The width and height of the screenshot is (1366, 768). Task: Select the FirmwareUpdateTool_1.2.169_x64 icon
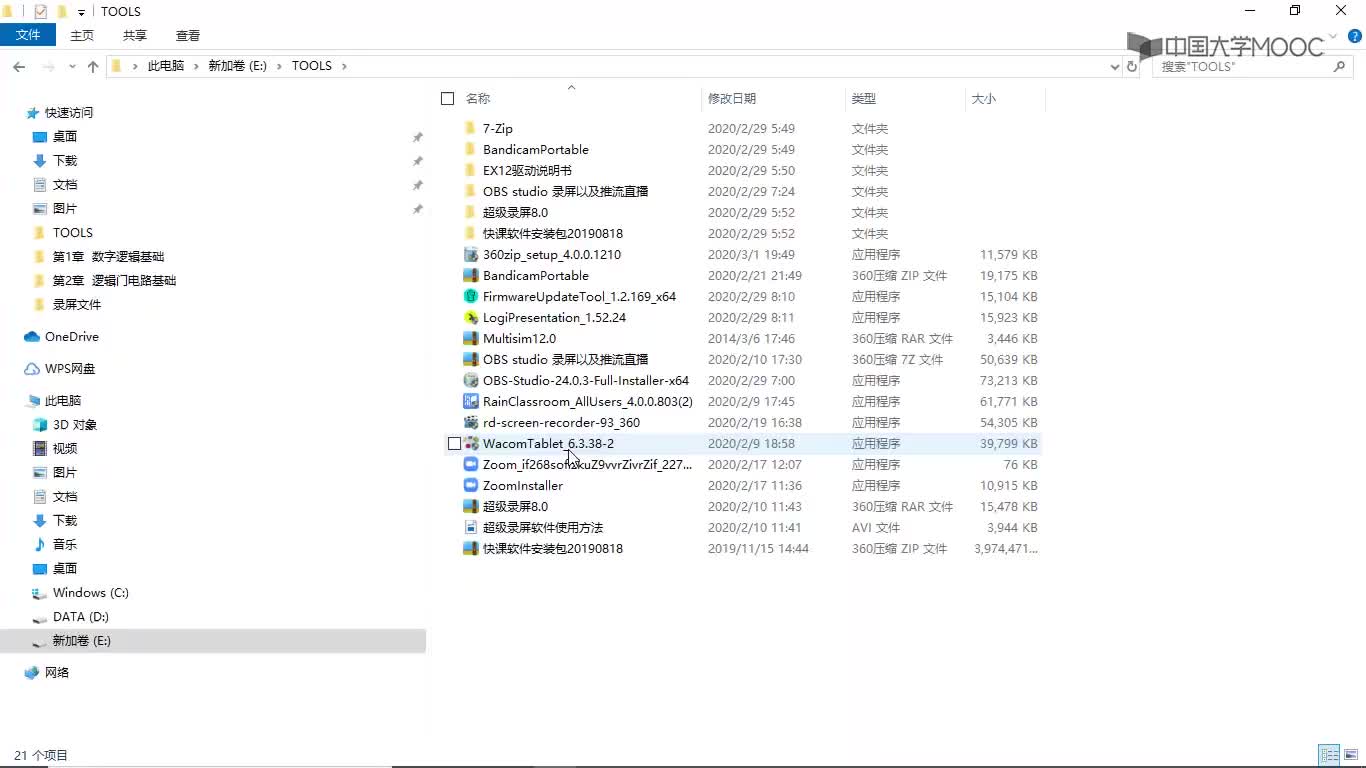tap(471, 296)
